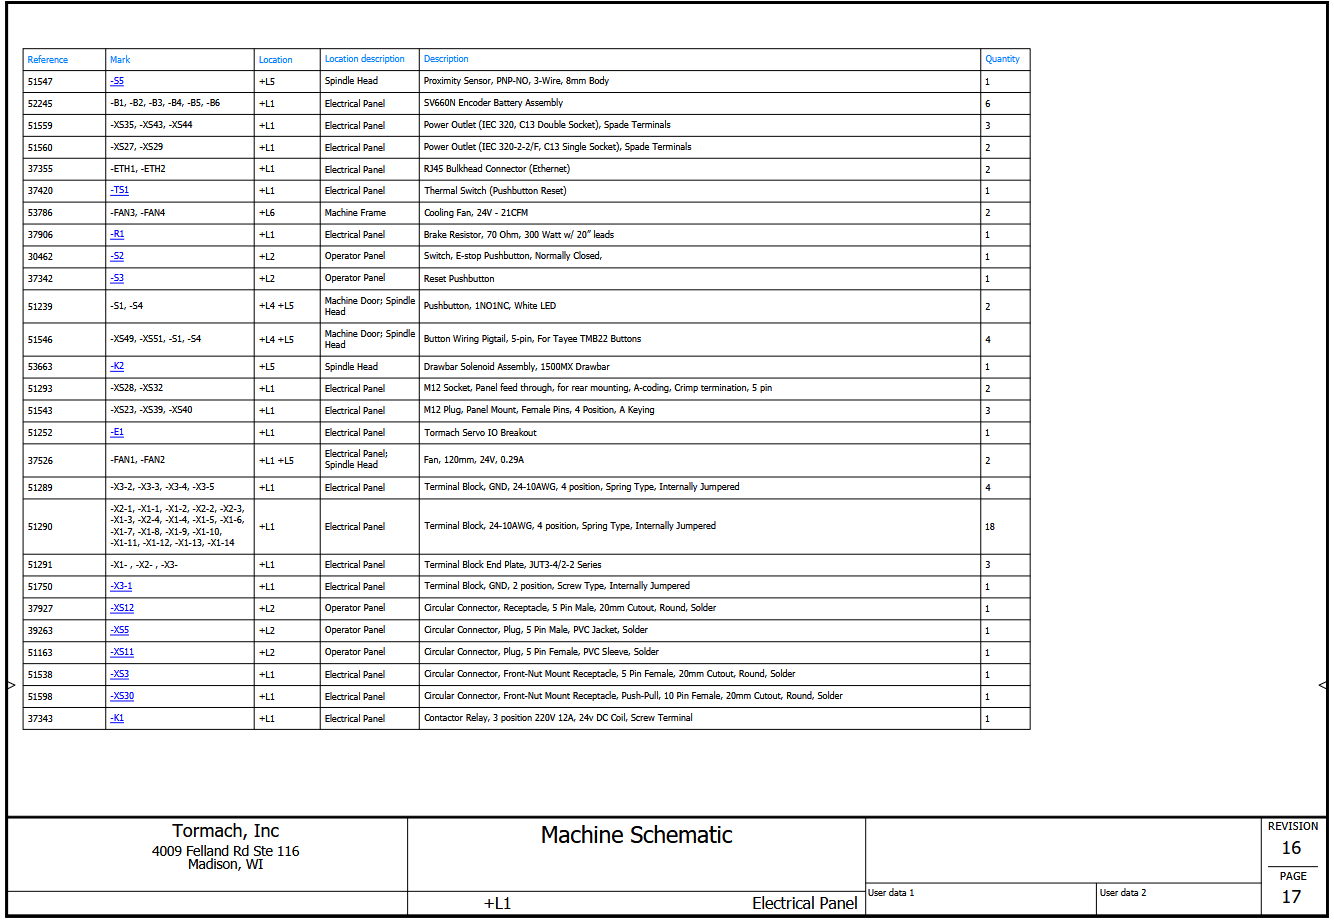Click the -X3-1 terminal block link
The width and height of the screenshot is (1334, 921).
[121, 586]
